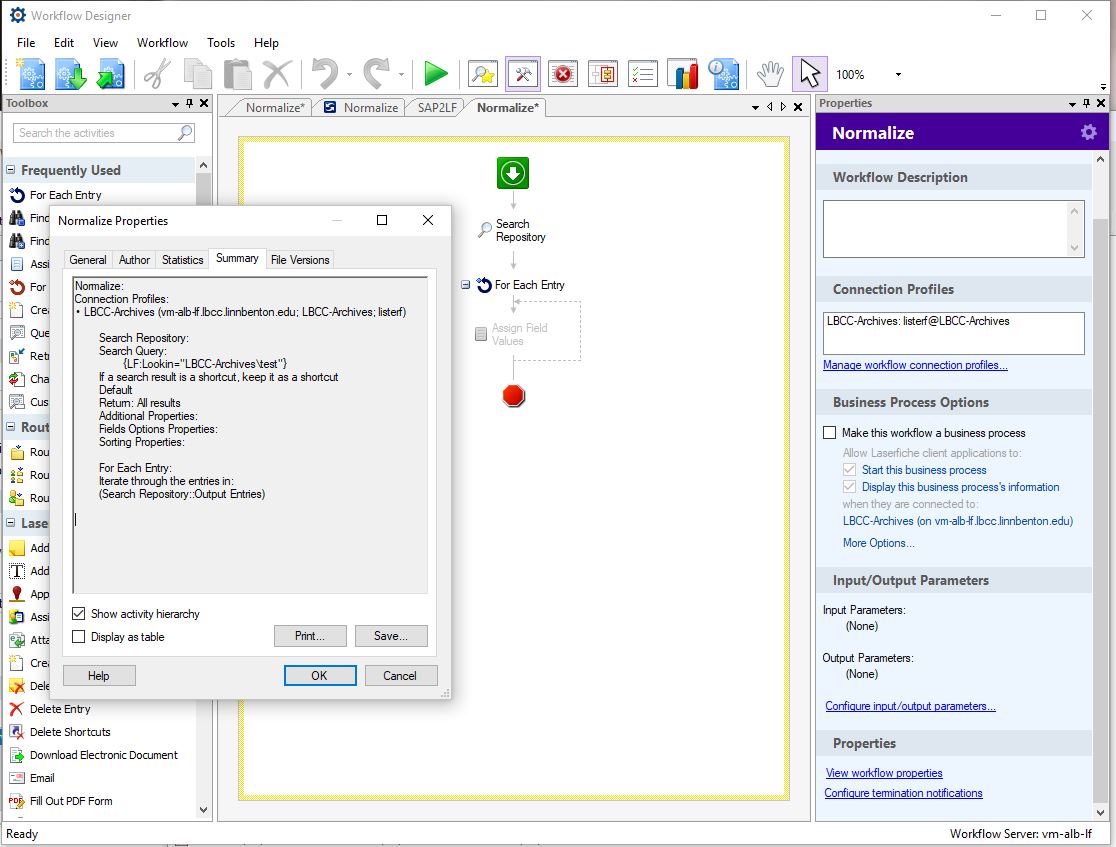Click the toolbox search activities field
Image resolution: width=1116 pixels, height=847 pixels.
point(95,133)
